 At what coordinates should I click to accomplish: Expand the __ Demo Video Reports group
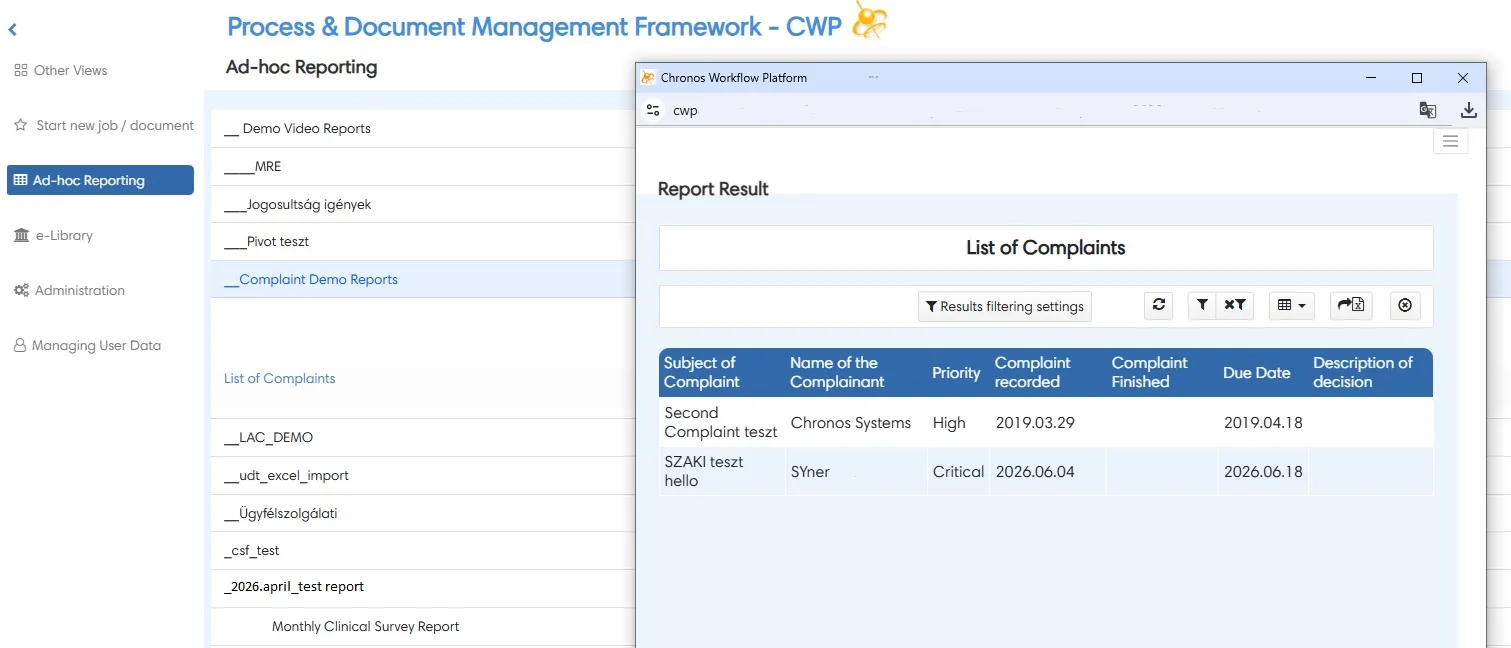point(297,128)
